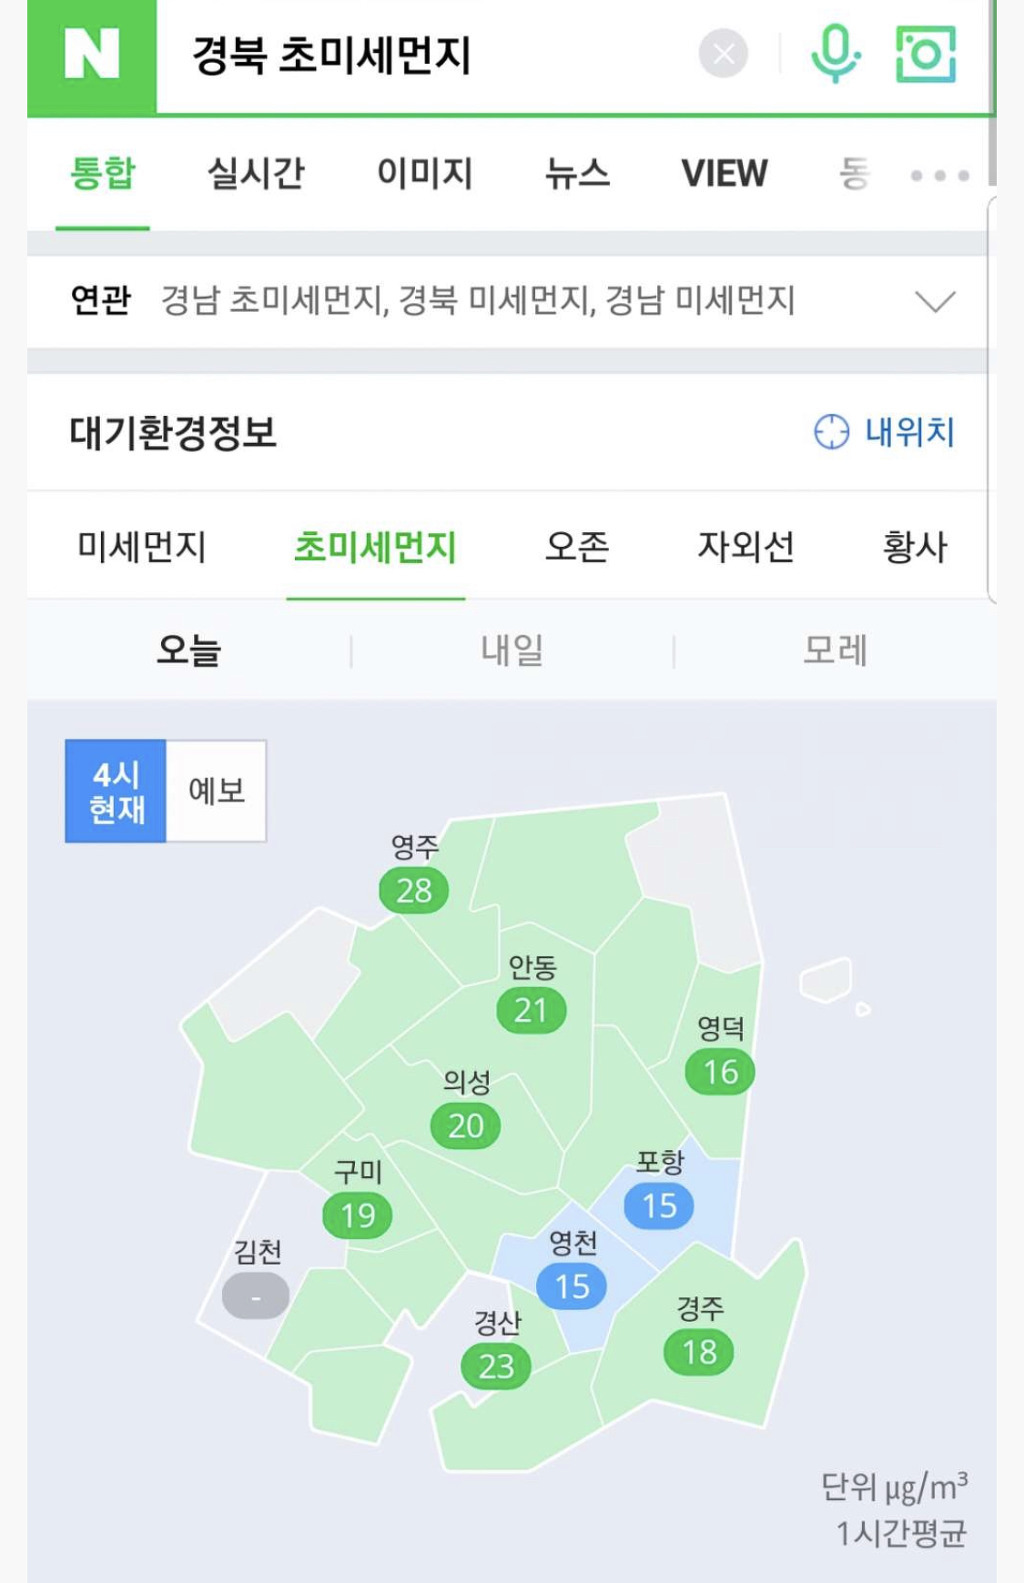Select the 영주 28 map marker

(x=414, y=889)
